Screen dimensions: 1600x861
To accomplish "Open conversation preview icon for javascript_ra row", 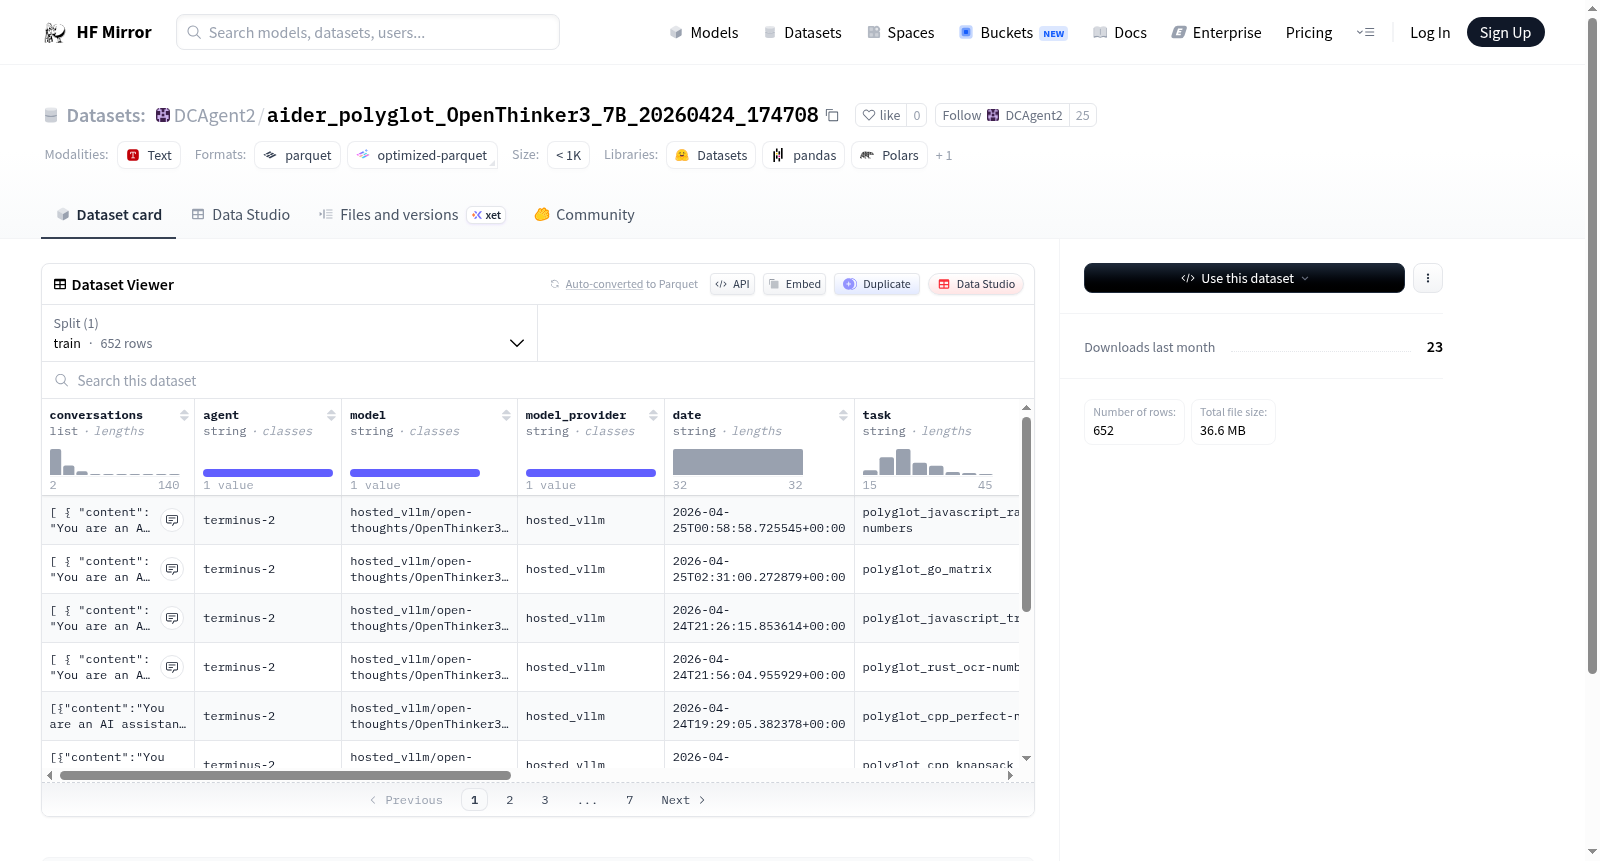I will [172, 520].
